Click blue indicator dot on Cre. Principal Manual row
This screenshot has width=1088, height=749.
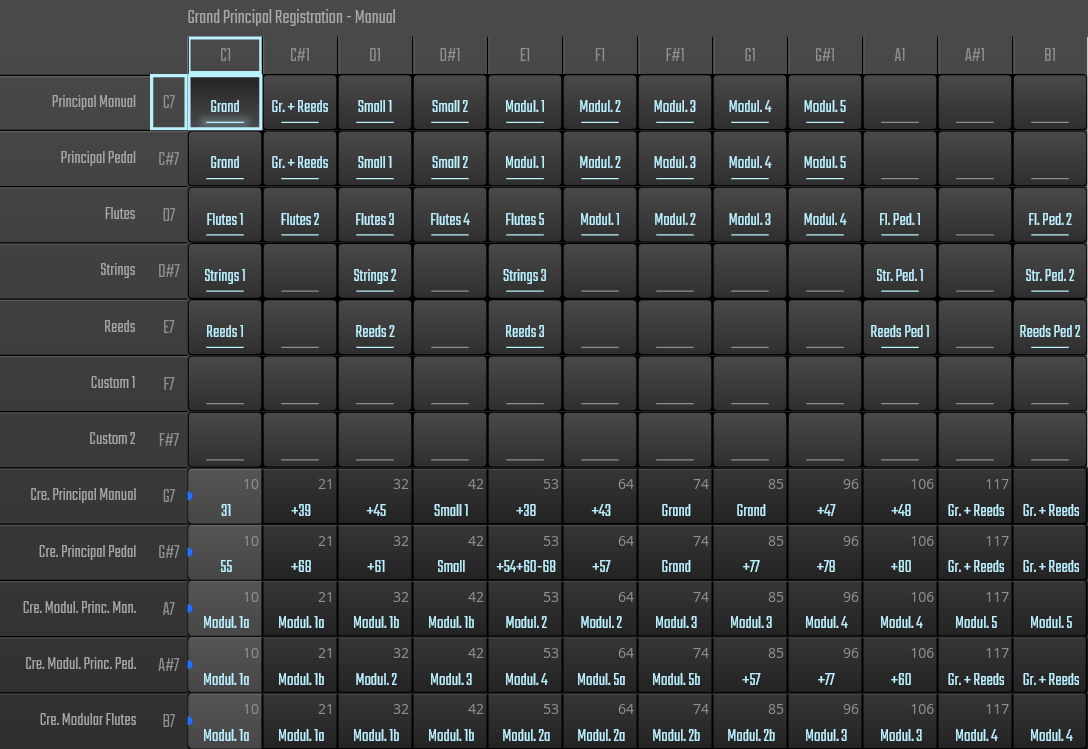pos(190,496)
